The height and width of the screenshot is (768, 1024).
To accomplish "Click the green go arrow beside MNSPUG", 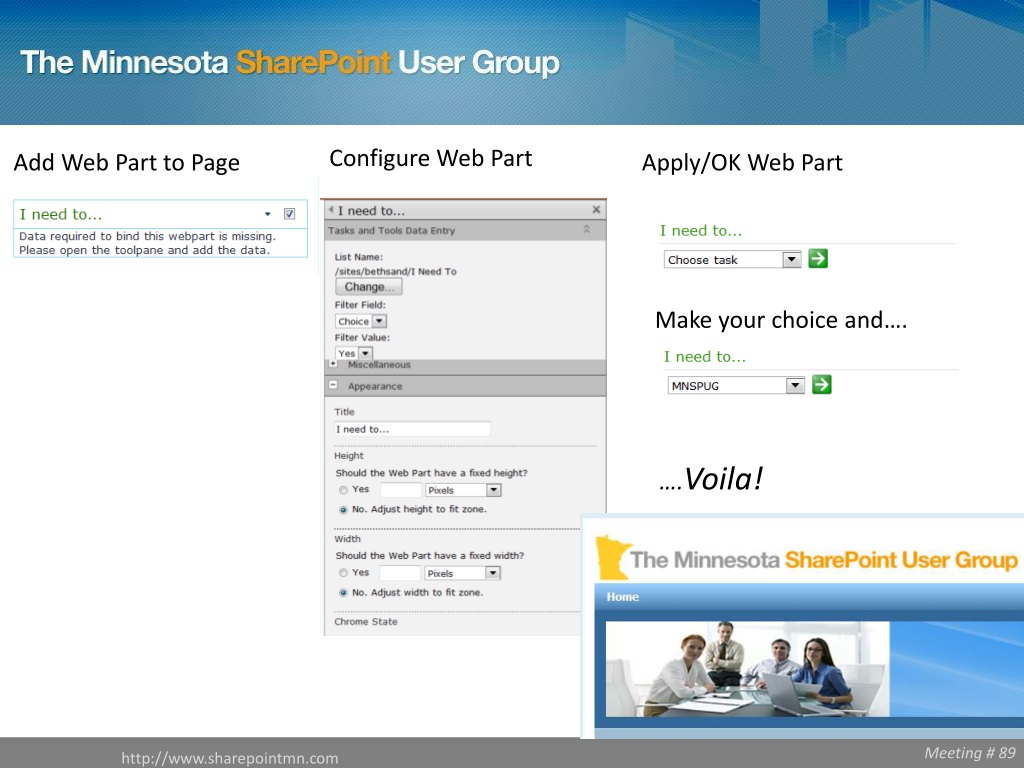I will [x=822, y=385].
